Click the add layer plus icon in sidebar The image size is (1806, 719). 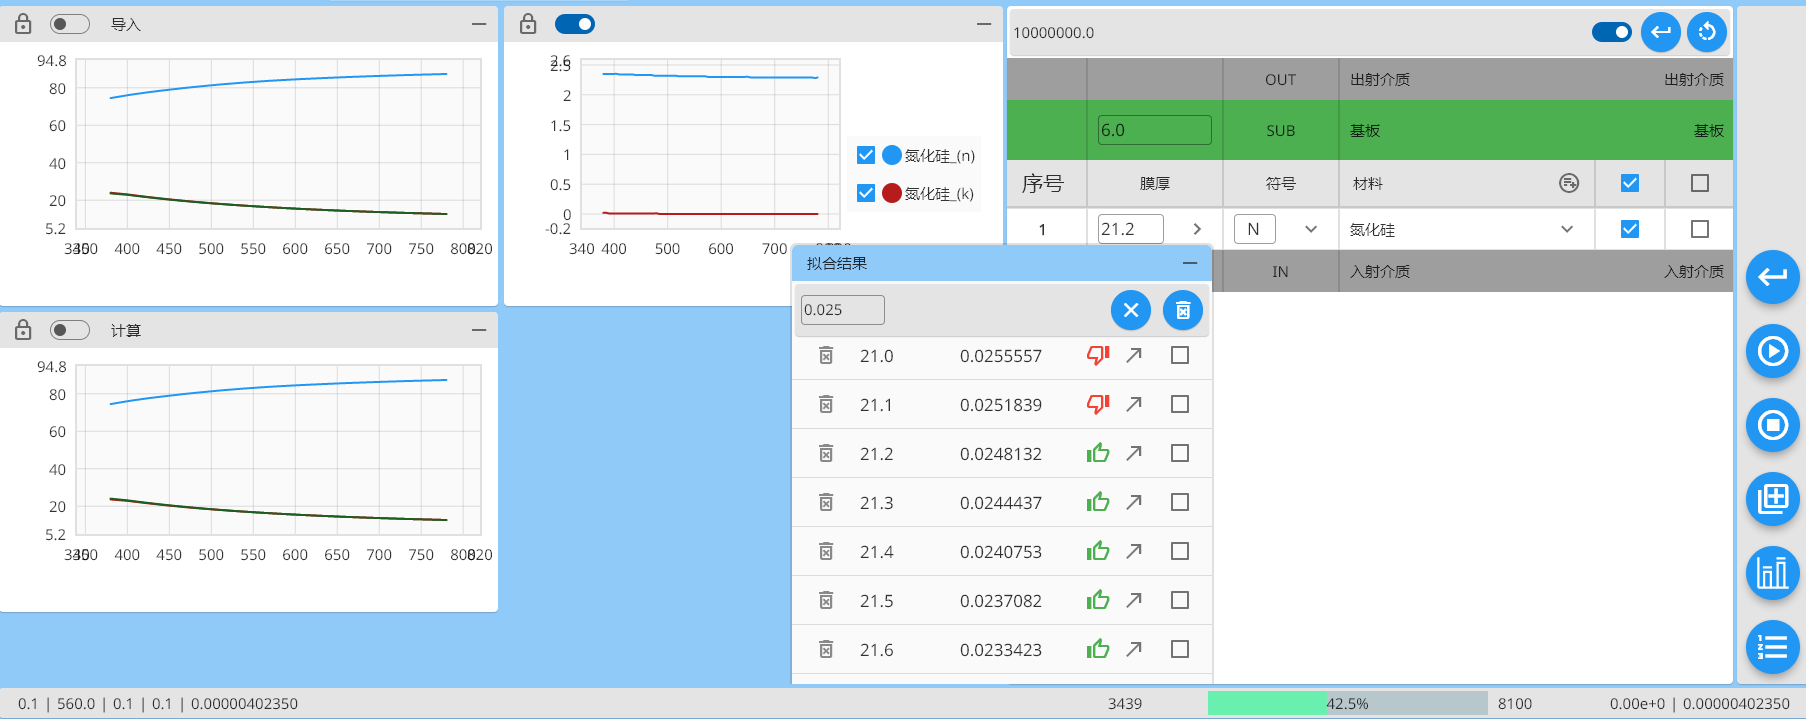[1772, 498]
